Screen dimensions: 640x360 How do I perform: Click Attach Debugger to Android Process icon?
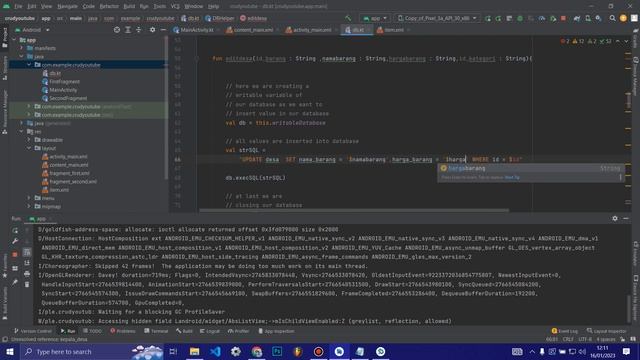pyautogui.click(x=553, y=18)
